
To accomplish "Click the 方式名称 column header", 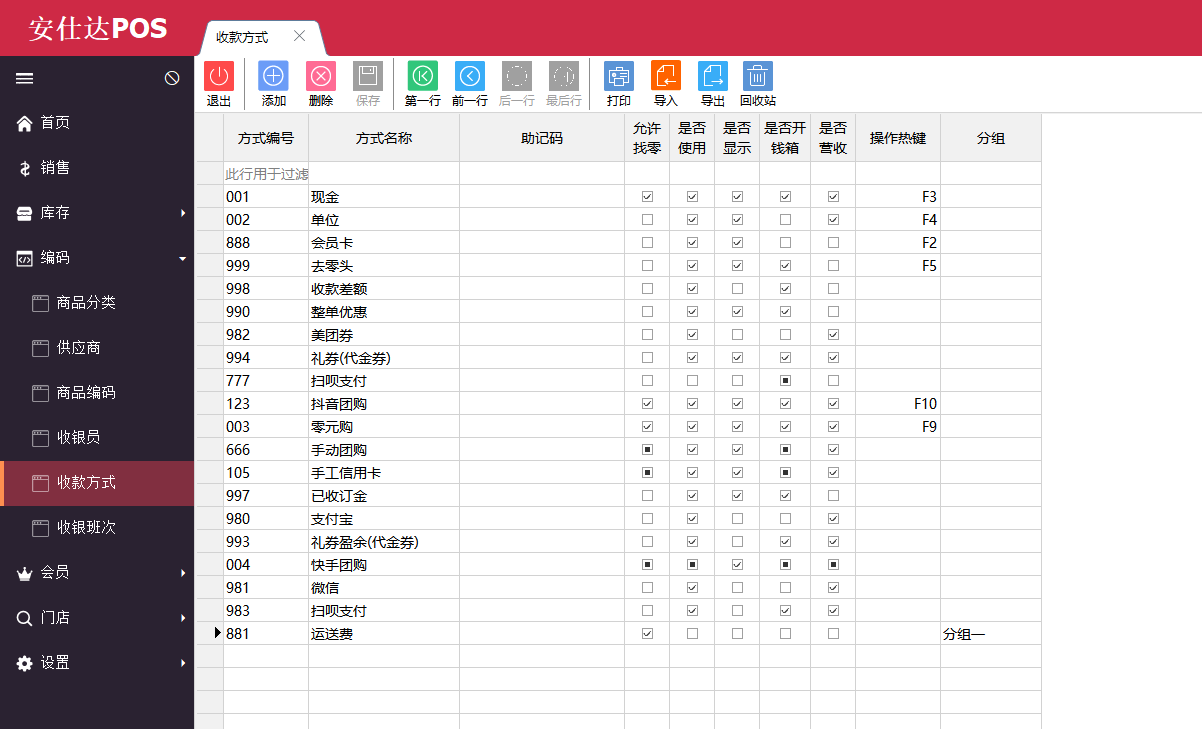I will click(x=384, y=138).
